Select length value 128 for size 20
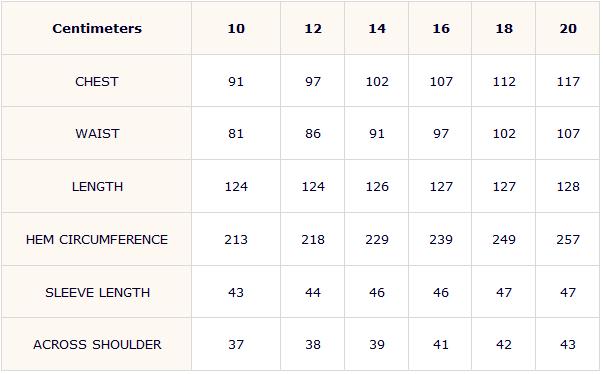The image size is (603, 374). tap(568, 187)
